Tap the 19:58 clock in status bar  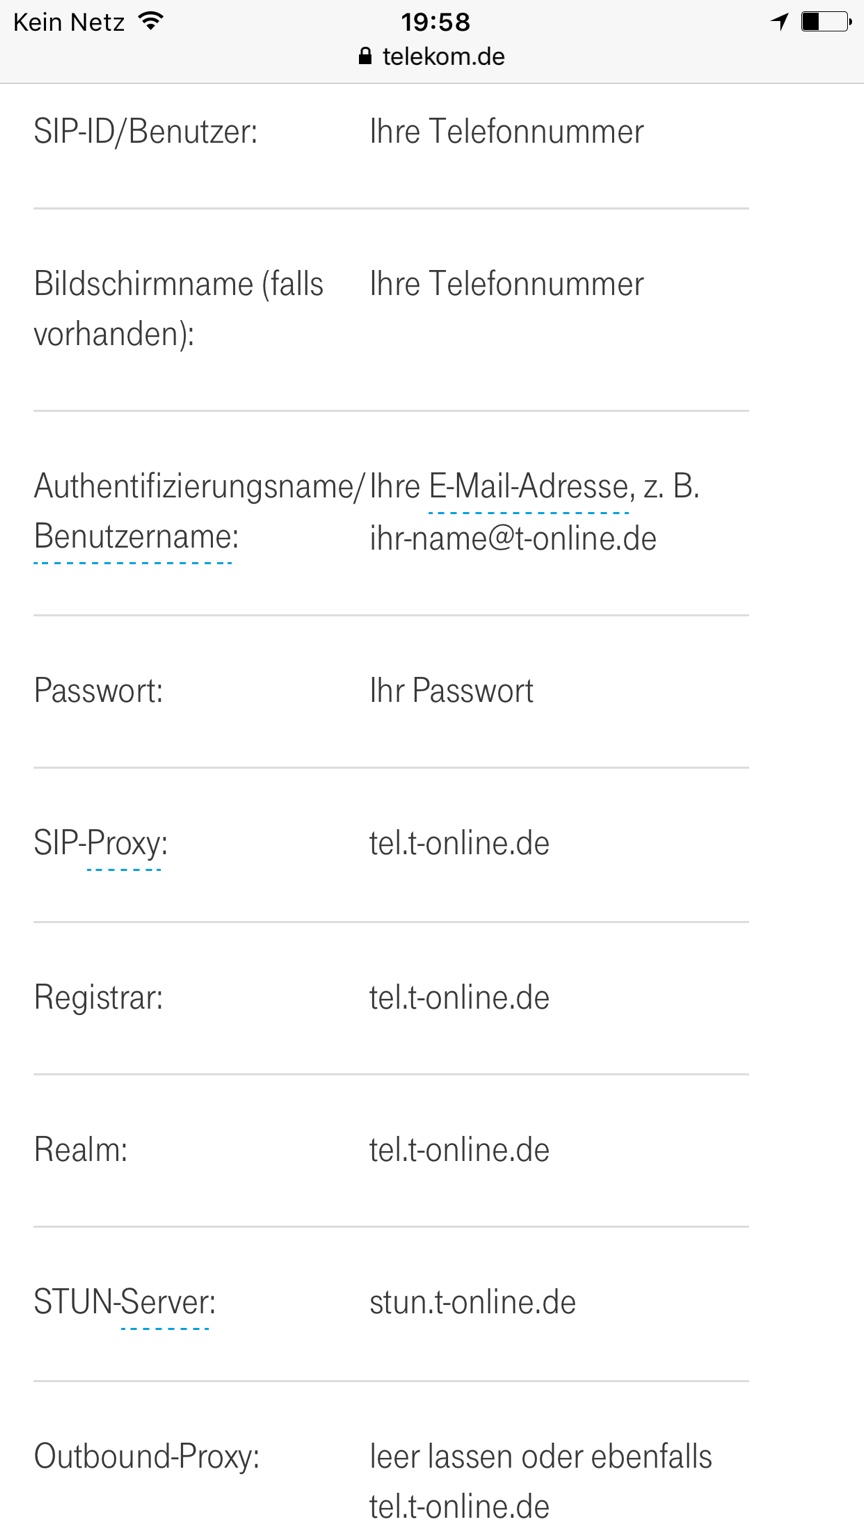pos(435,22)
